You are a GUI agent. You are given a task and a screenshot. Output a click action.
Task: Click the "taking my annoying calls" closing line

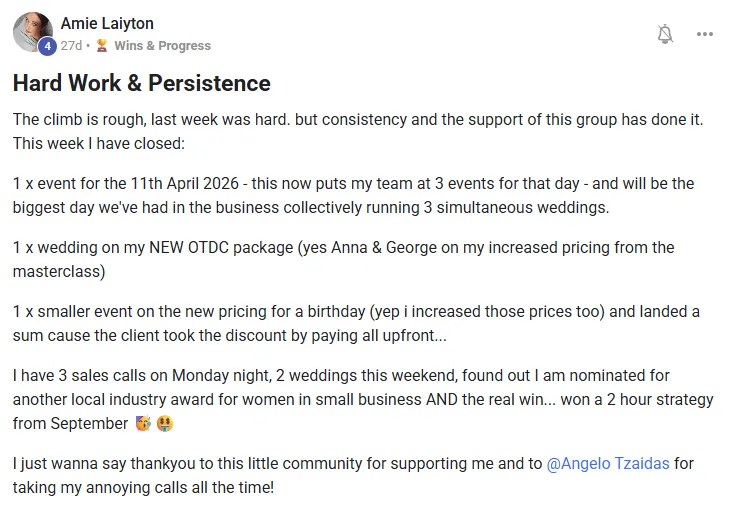[143, 489]
